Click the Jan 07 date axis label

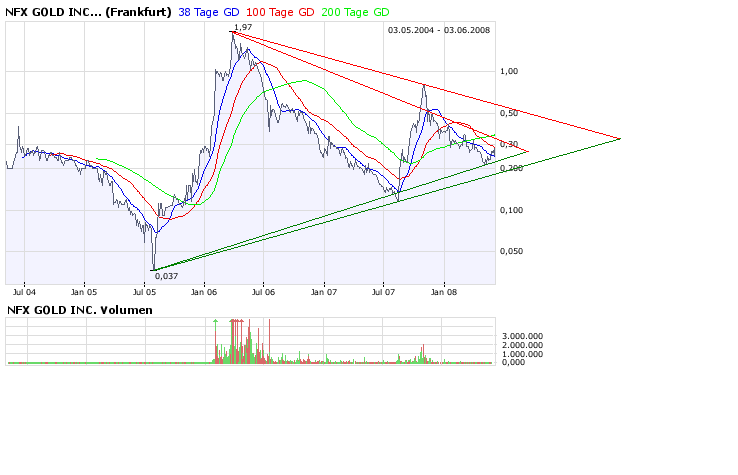point(324,292)
